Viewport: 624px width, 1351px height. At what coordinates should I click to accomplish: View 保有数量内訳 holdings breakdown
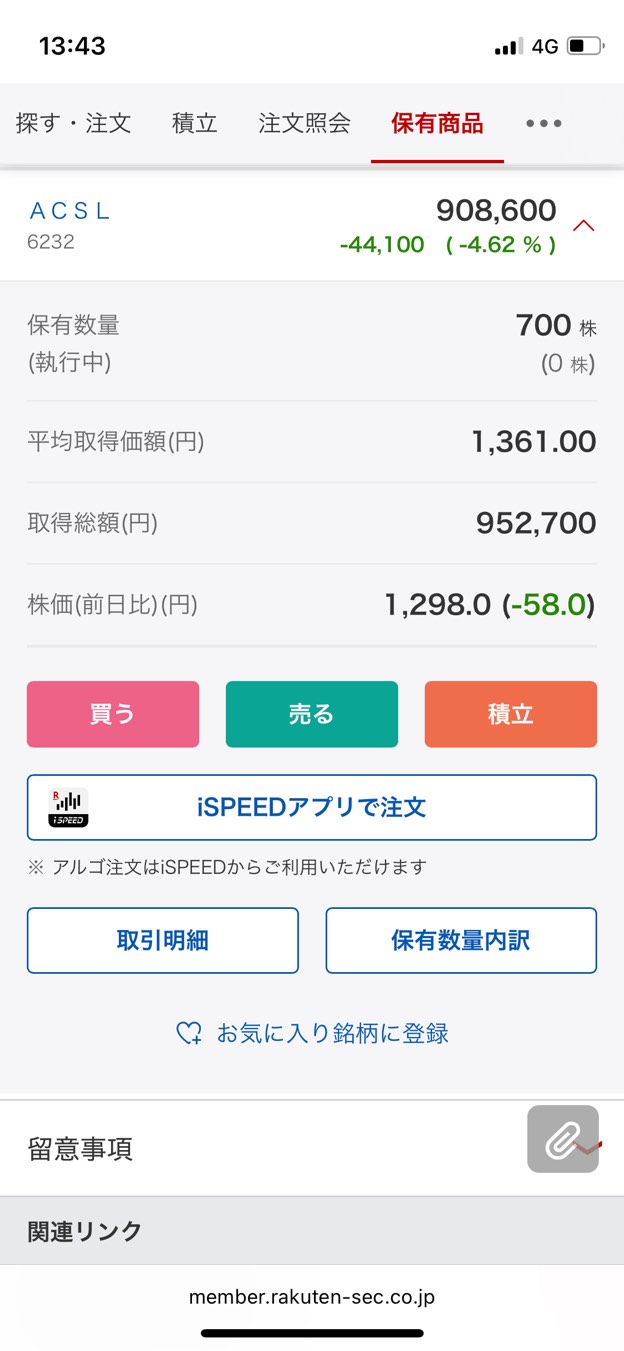(x=461, y=940)
